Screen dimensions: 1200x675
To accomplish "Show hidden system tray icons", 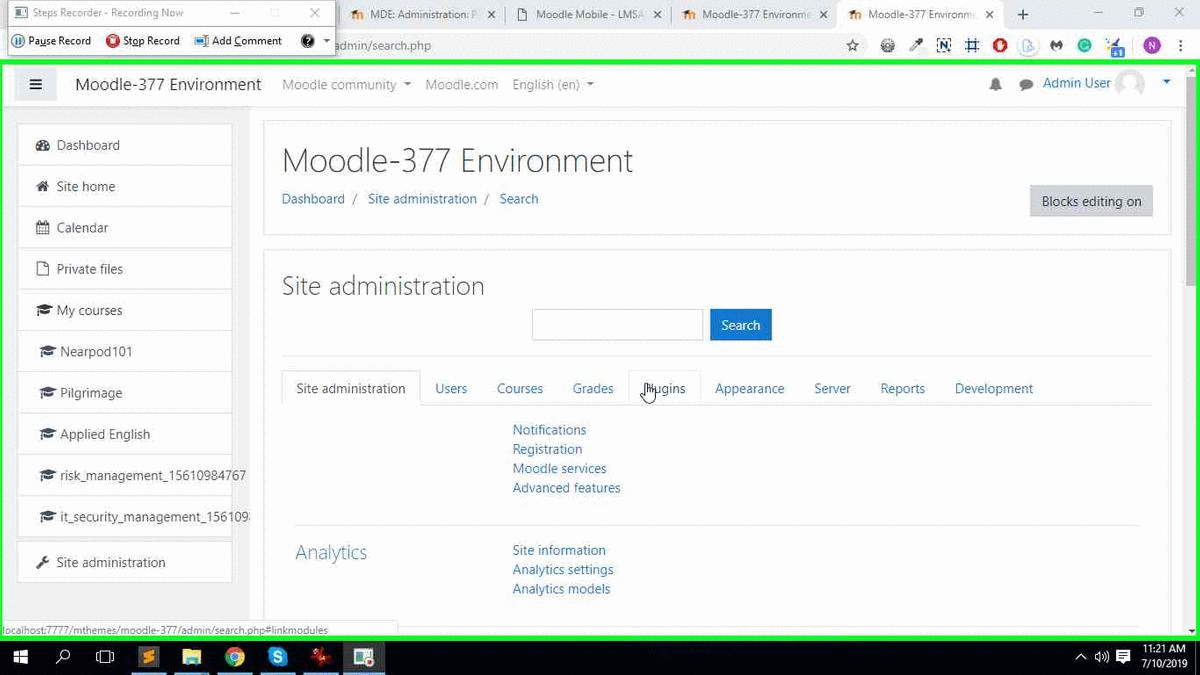I will pos(1080,657).
